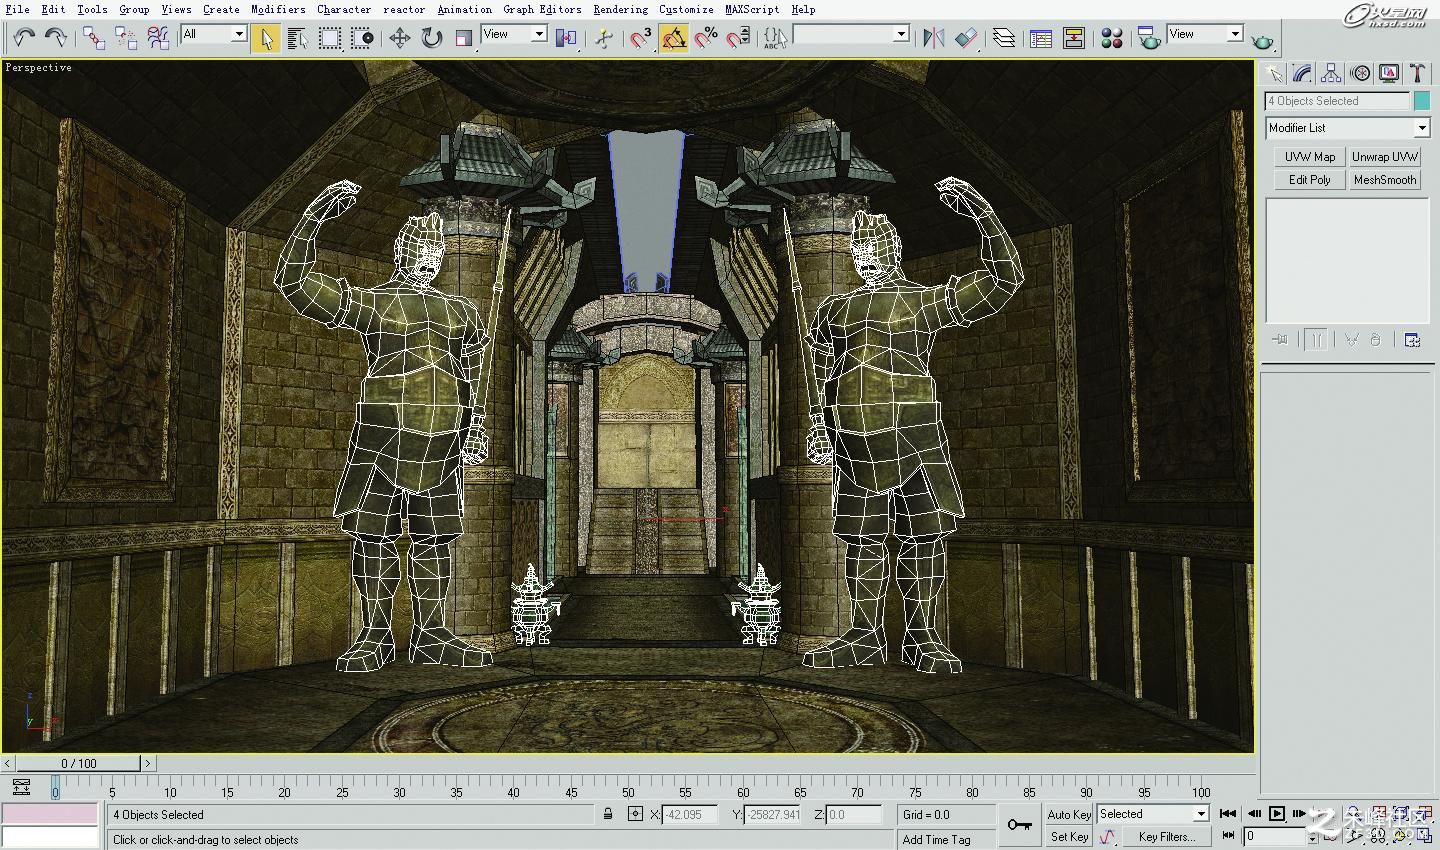Click the Mirror tool icon
The width and height of the screenshot is (1440, 850).
pos(934,38)
